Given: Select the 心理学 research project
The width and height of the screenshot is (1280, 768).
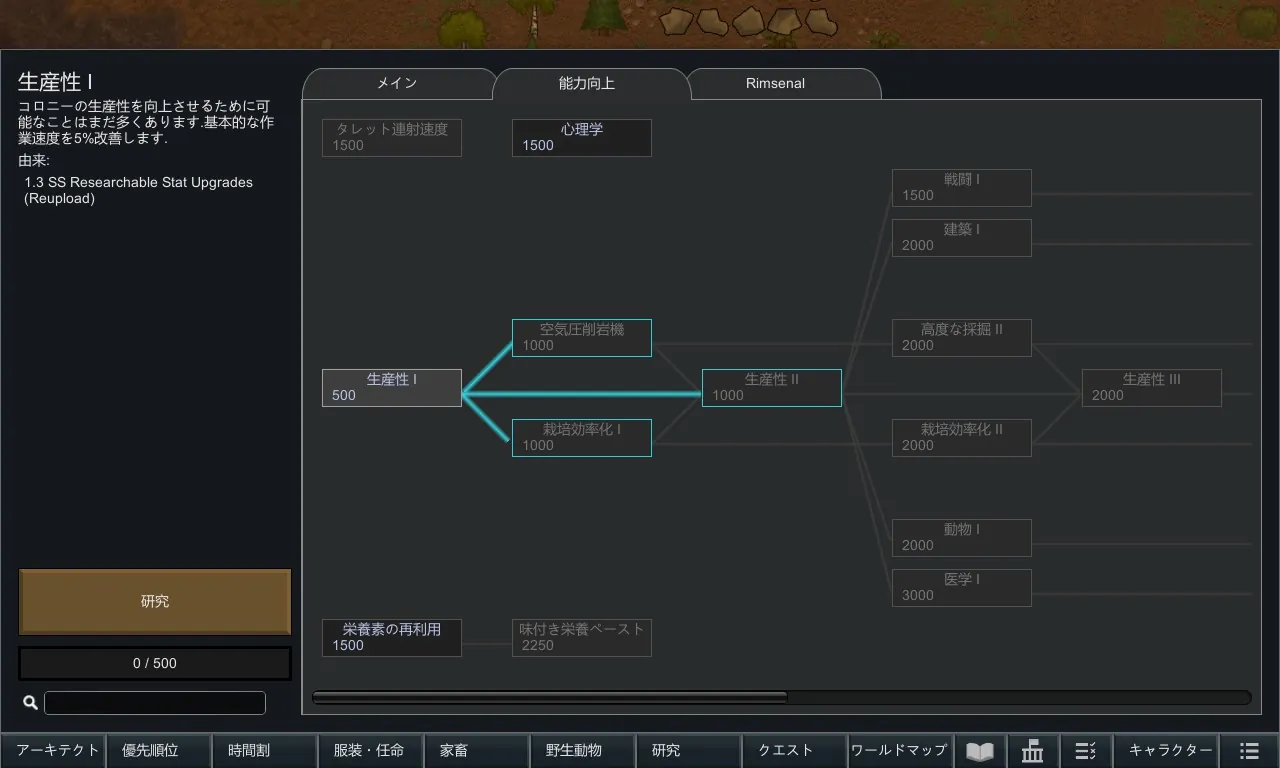Looking at the screenshot, I should tap(581, 138).
